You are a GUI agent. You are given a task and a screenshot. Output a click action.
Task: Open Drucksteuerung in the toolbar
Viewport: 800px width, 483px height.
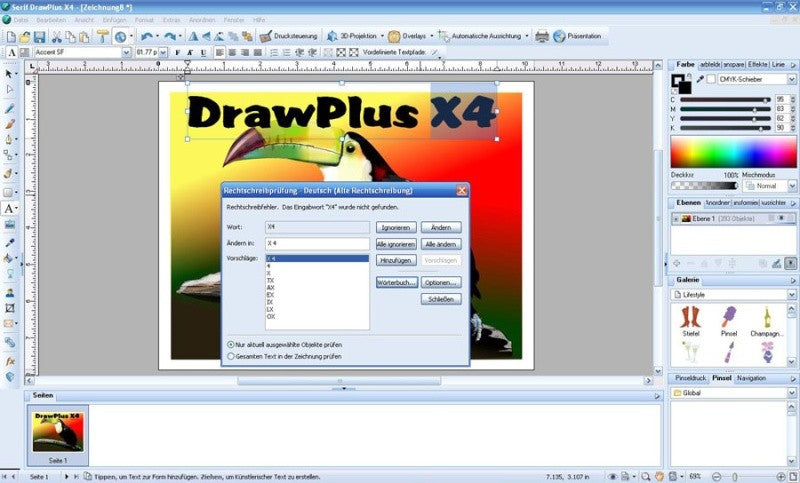coord(288,36)
